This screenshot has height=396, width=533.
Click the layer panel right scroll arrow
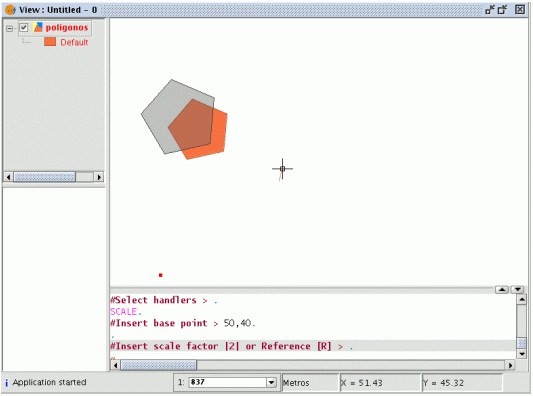click(x=99, y=177)
